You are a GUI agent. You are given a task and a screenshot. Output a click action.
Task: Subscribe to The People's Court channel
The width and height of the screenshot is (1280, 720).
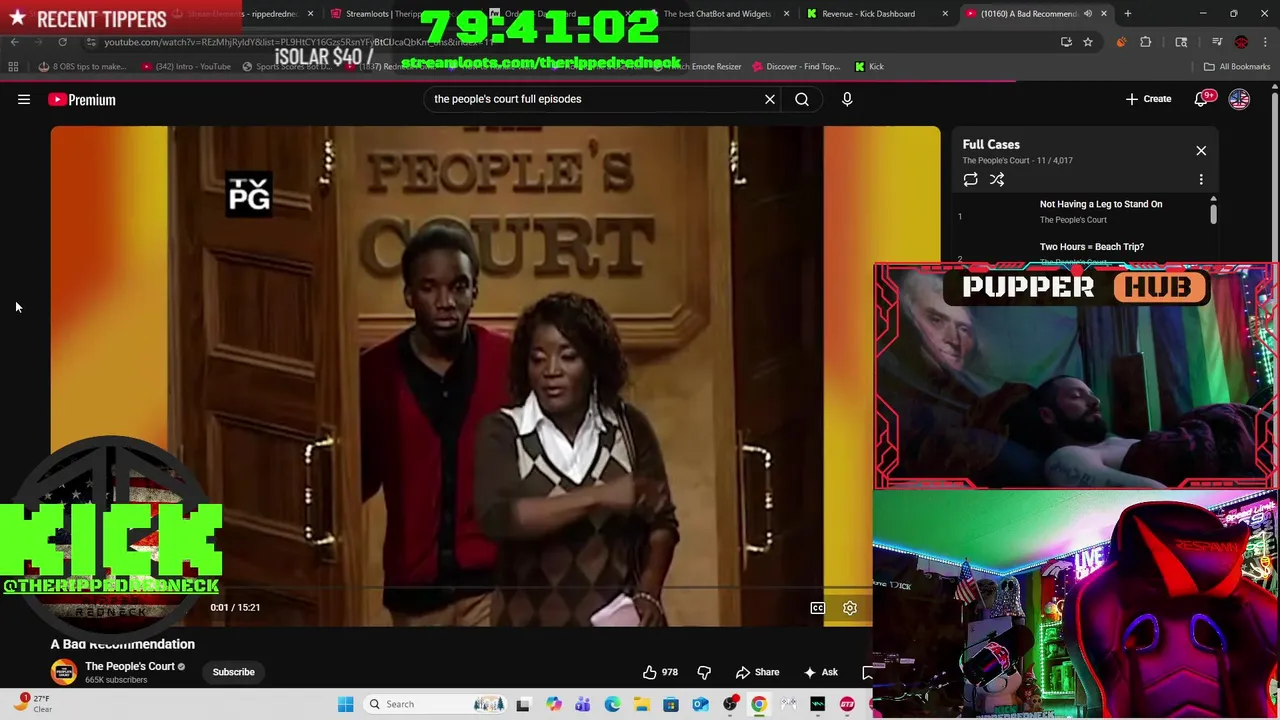[x=233, y=672]
